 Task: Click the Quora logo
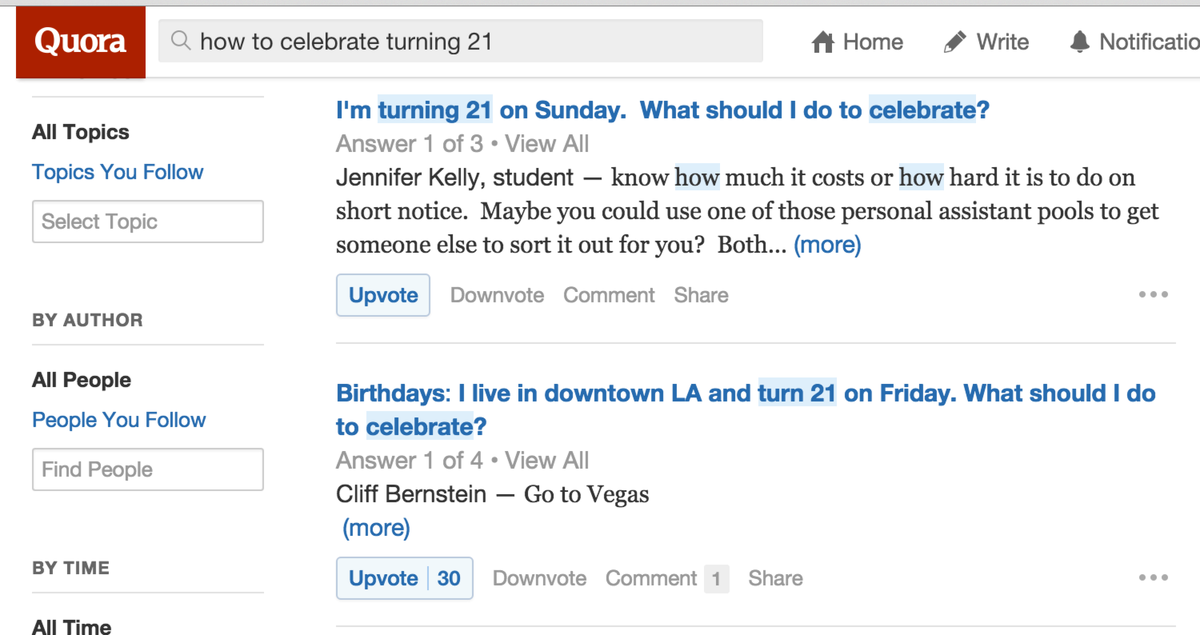80,42
